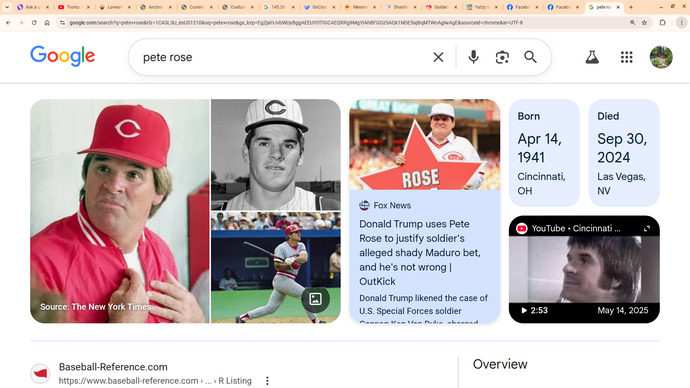Click the baseball-reference.com URL breadcrumb
Image resolution: width=690 pixels, height=388 pixels.
coord(155,381)
